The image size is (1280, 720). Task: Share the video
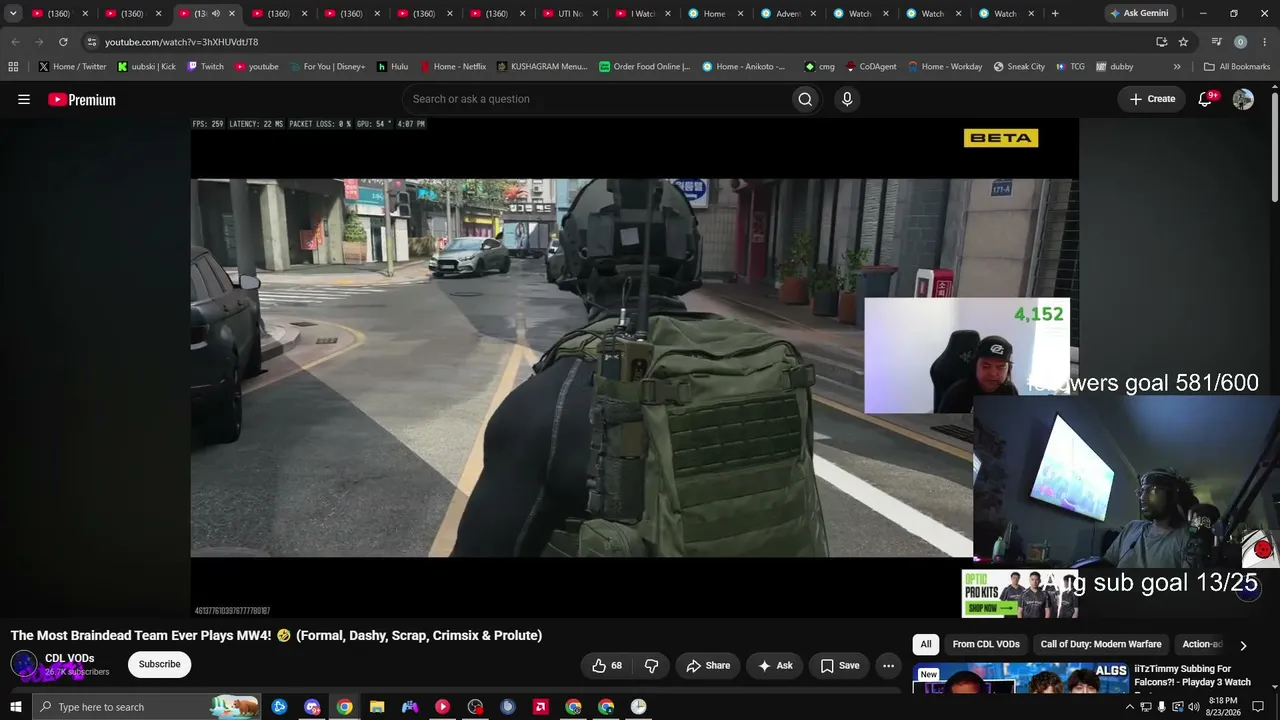click(x=708, y=665)
